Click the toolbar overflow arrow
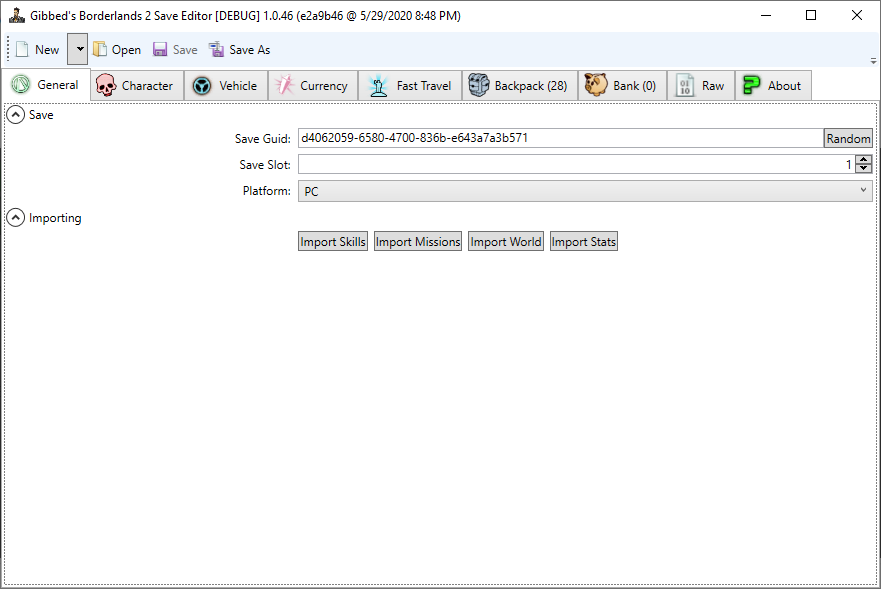The image size is (881, 589). (x=873, y=61)
